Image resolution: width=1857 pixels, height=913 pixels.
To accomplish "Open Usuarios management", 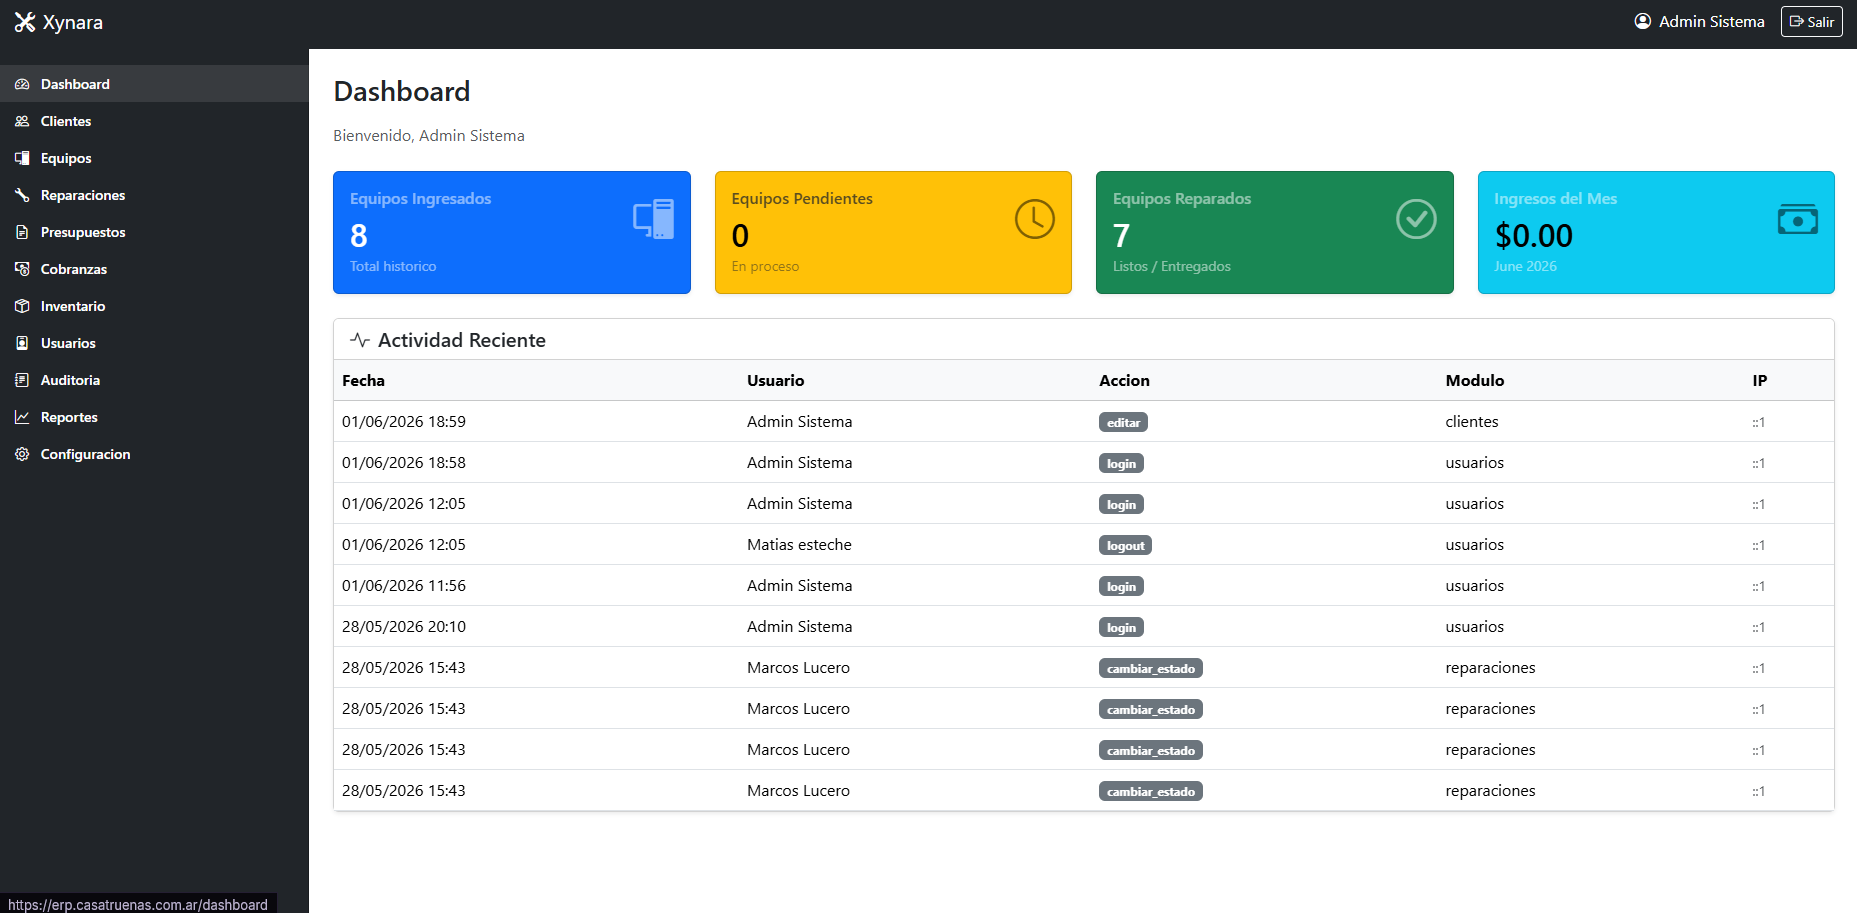I will tap(154, 343).
